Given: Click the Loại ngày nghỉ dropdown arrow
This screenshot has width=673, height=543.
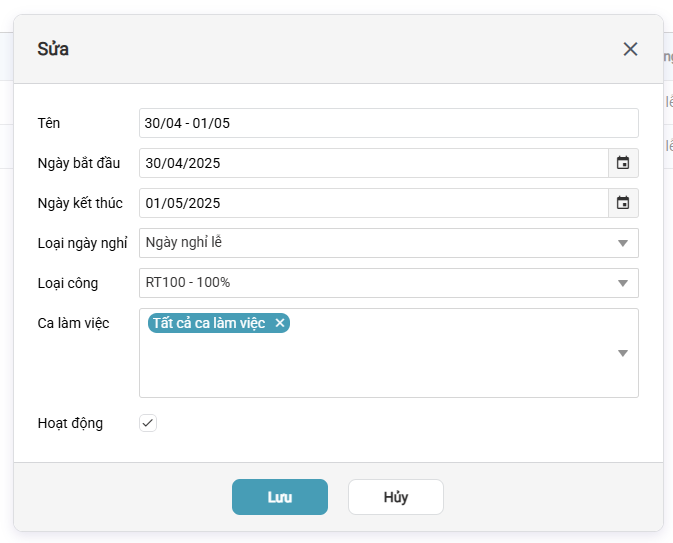Looking at the screenshot, I should 622,243.
